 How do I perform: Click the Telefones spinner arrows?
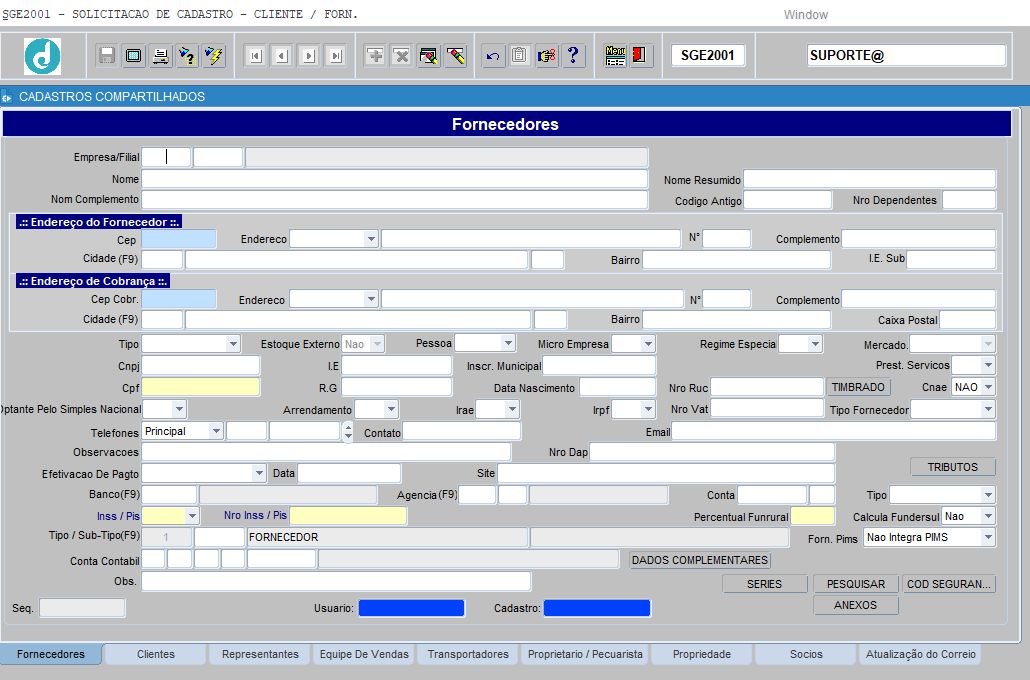point(348,431)
